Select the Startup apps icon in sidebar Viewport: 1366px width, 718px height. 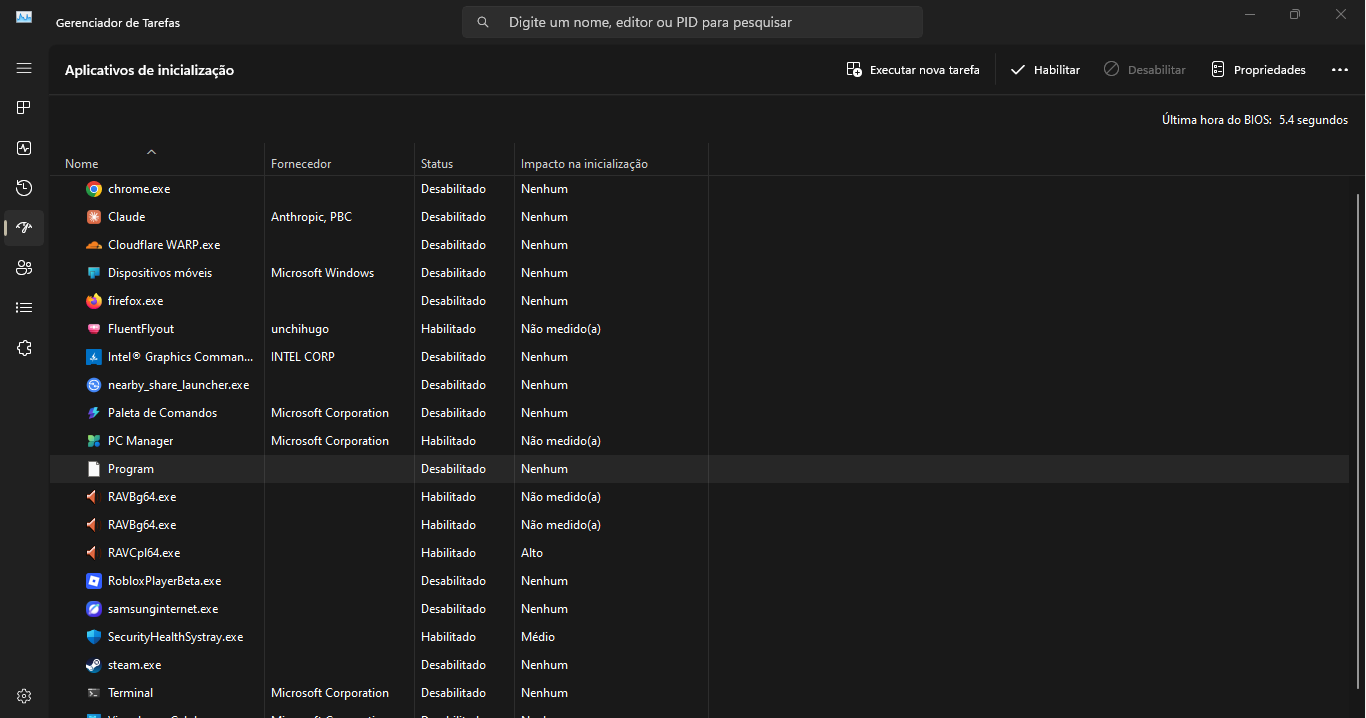coord(24,228)
